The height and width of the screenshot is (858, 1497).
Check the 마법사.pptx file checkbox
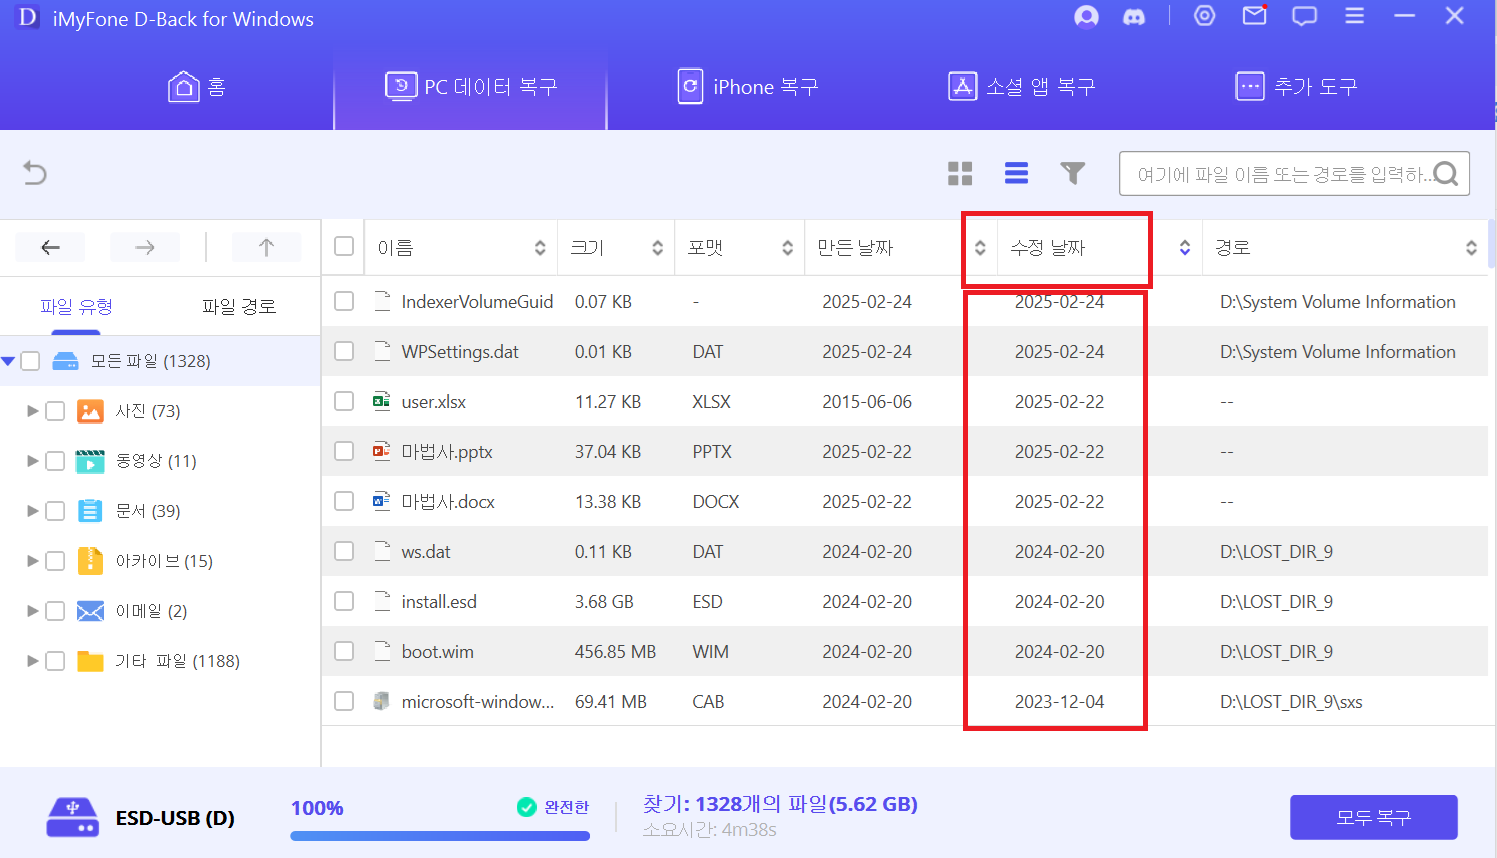pyautogui.click(x=344, y=451)
